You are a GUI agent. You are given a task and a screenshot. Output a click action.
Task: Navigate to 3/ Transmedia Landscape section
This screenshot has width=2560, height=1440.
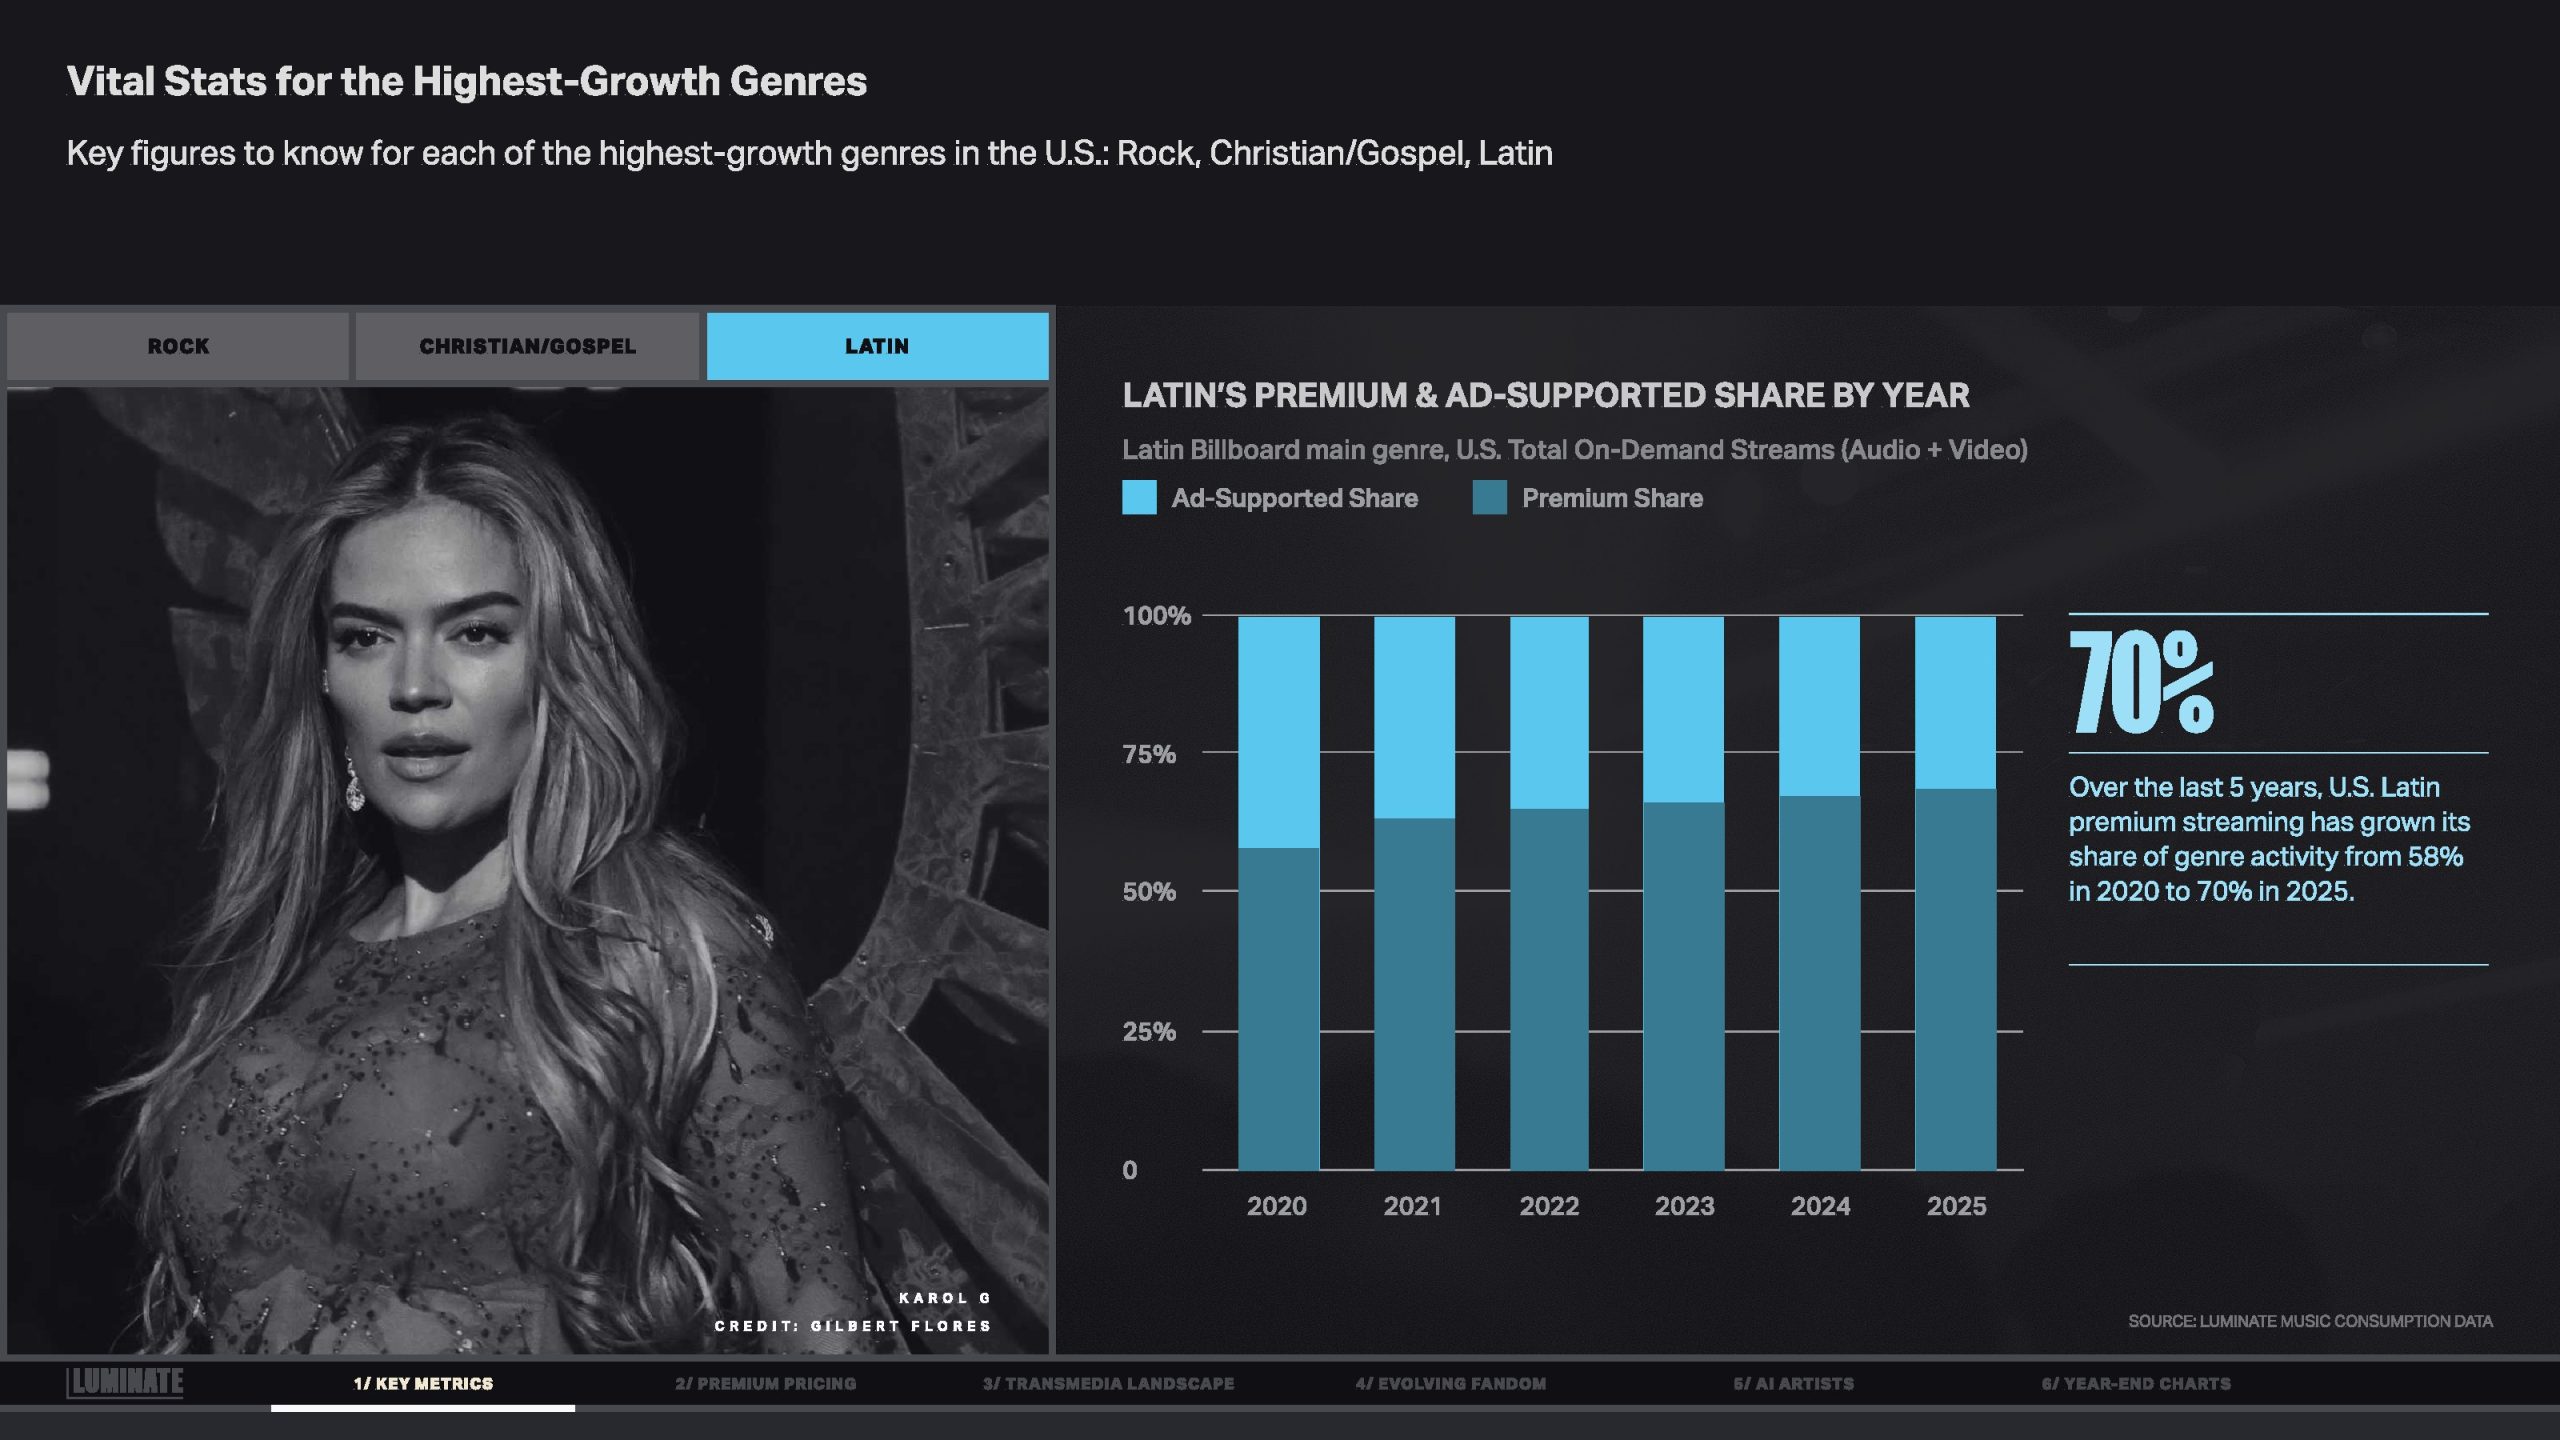(1108, 1383)
